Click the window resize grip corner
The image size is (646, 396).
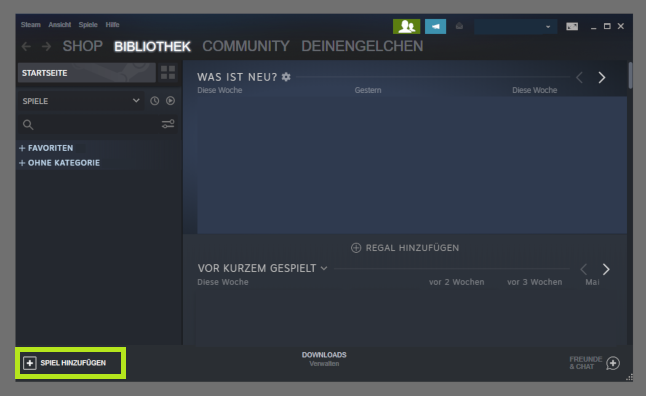coord(629,377)
